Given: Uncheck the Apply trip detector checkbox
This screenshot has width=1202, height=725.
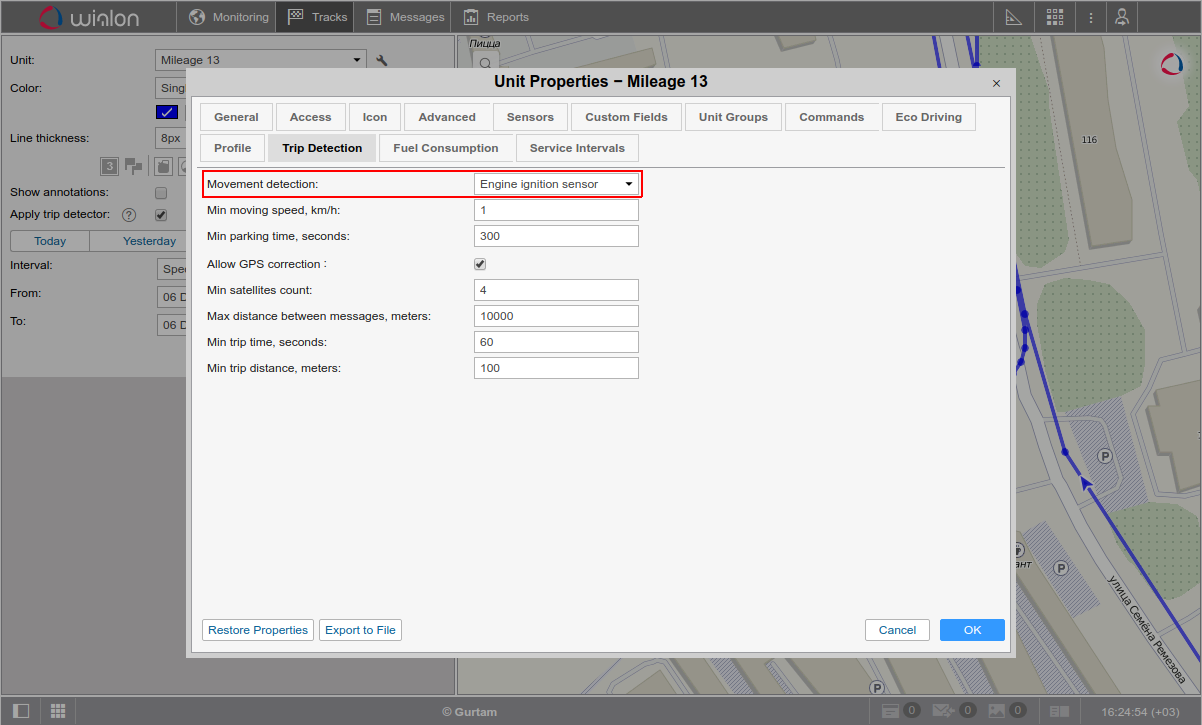Looking at the screenshot, I should click(160, 215).
